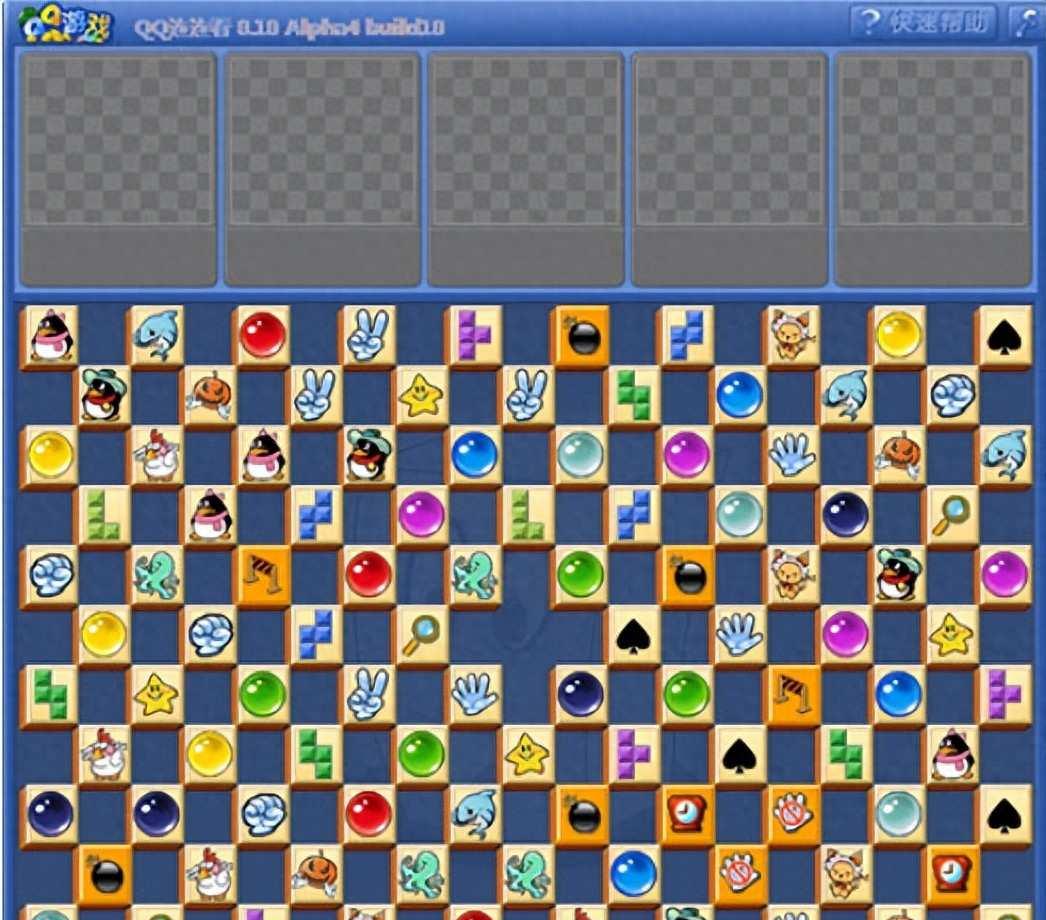Image resolution: width=1046 pixels, height=920 pixels.
Task: Pick the cat tile in the top row
Action: (793, 334)
